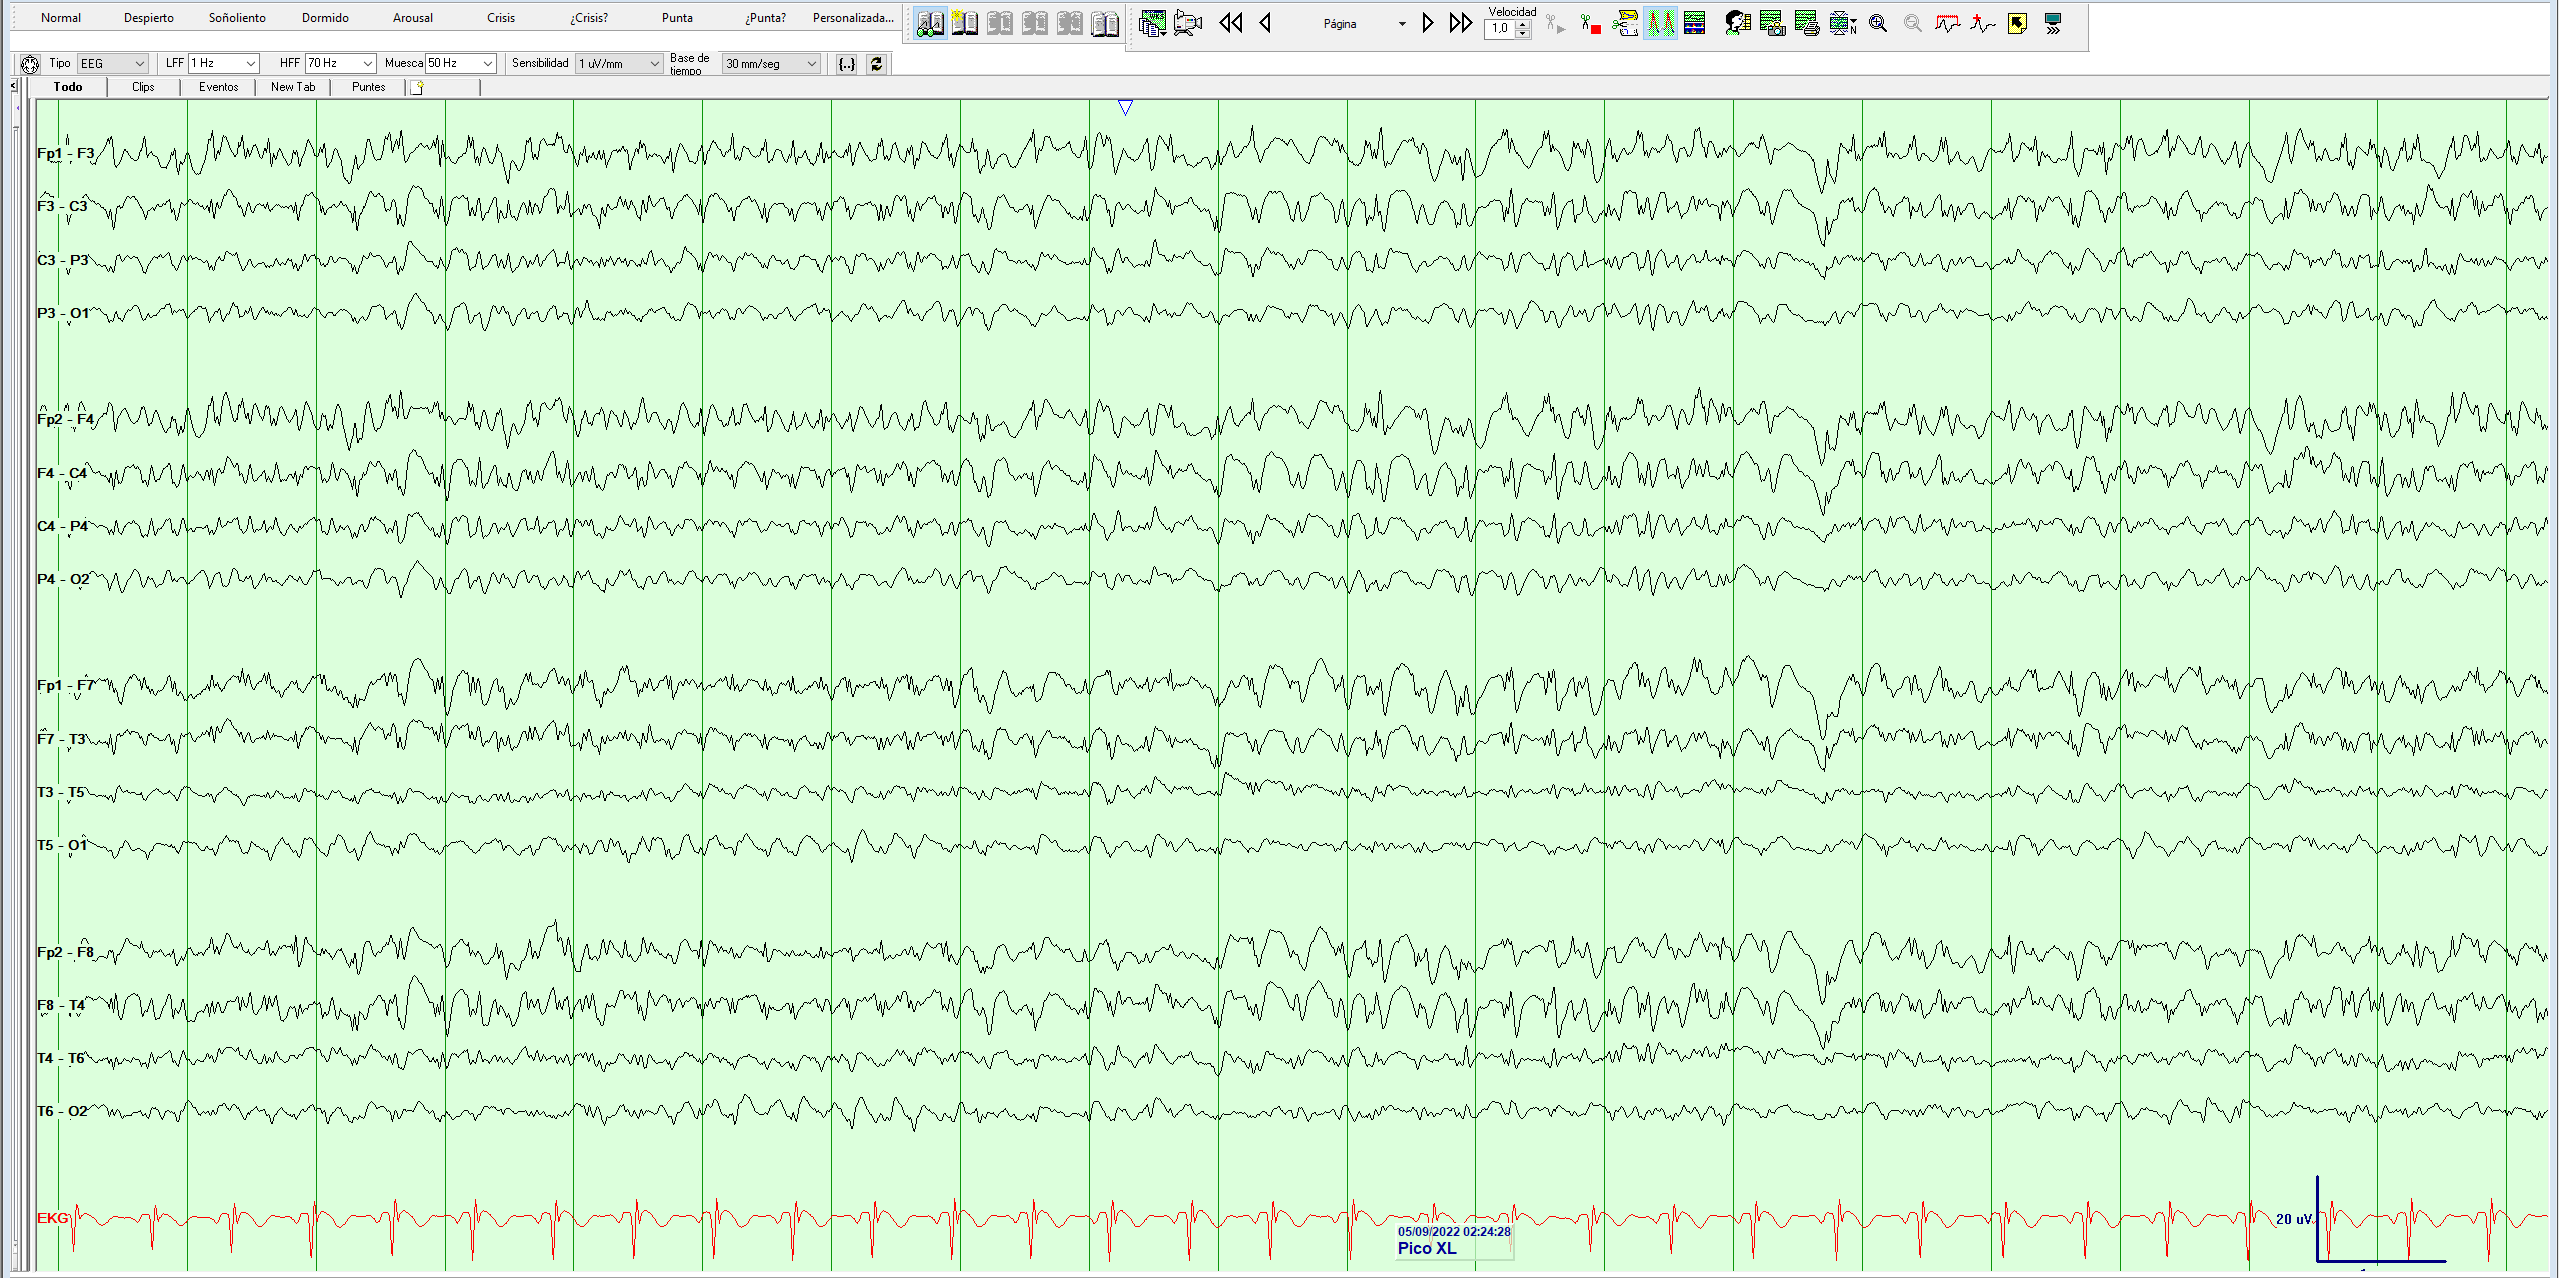The width and height of the screenshot is (2560, 1278).
Task: Open the New Tab tab
Action: click(x=293, y=87)
